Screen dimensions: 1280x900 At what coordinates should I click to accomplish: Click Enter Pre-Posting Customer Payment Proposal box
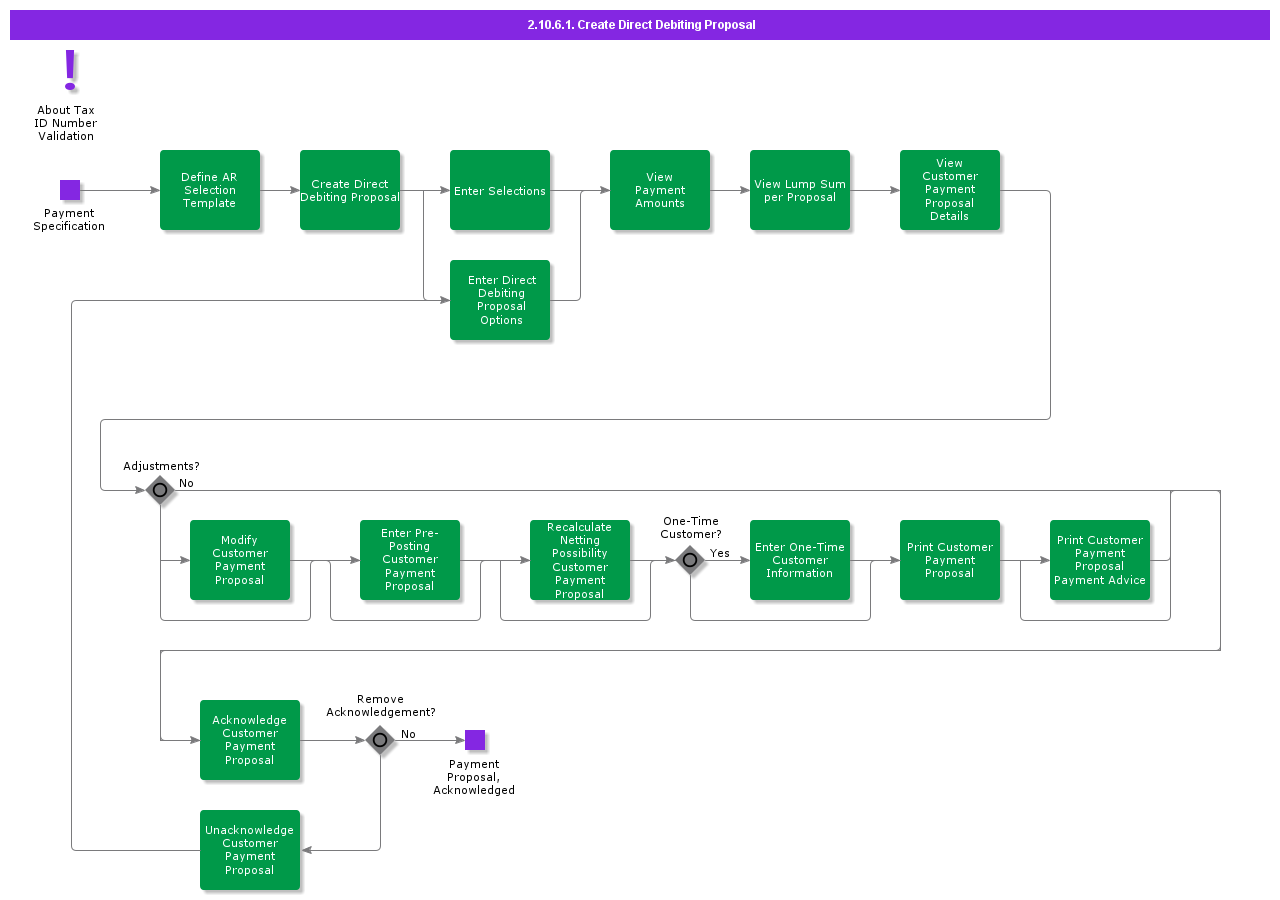(x=410, y=560)
